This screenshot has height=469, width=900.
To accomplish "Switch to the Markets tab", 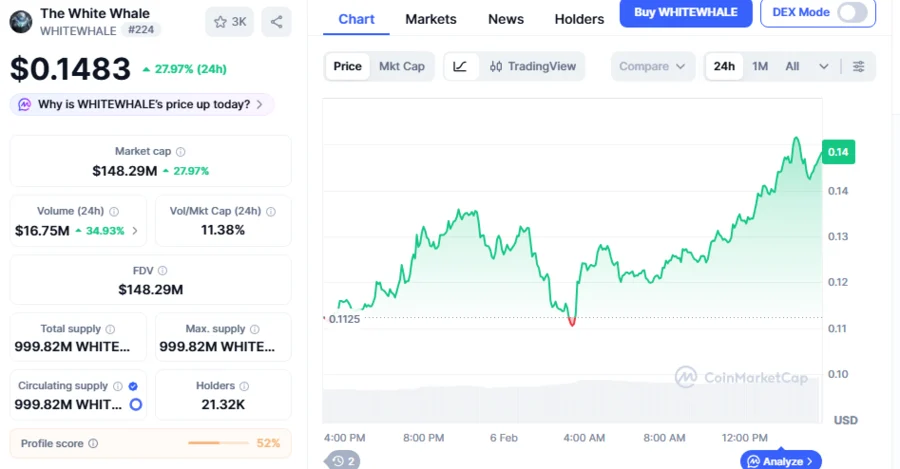I will pos(431,19).
